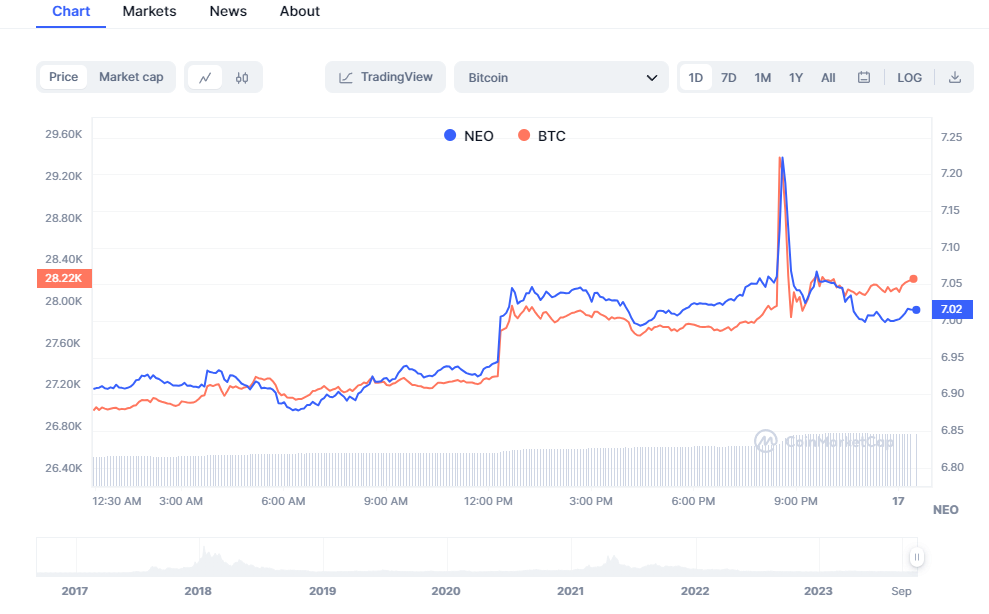Select the 7D time range
The height and width of the screenshot is (614, 989).
coord(729,78)
